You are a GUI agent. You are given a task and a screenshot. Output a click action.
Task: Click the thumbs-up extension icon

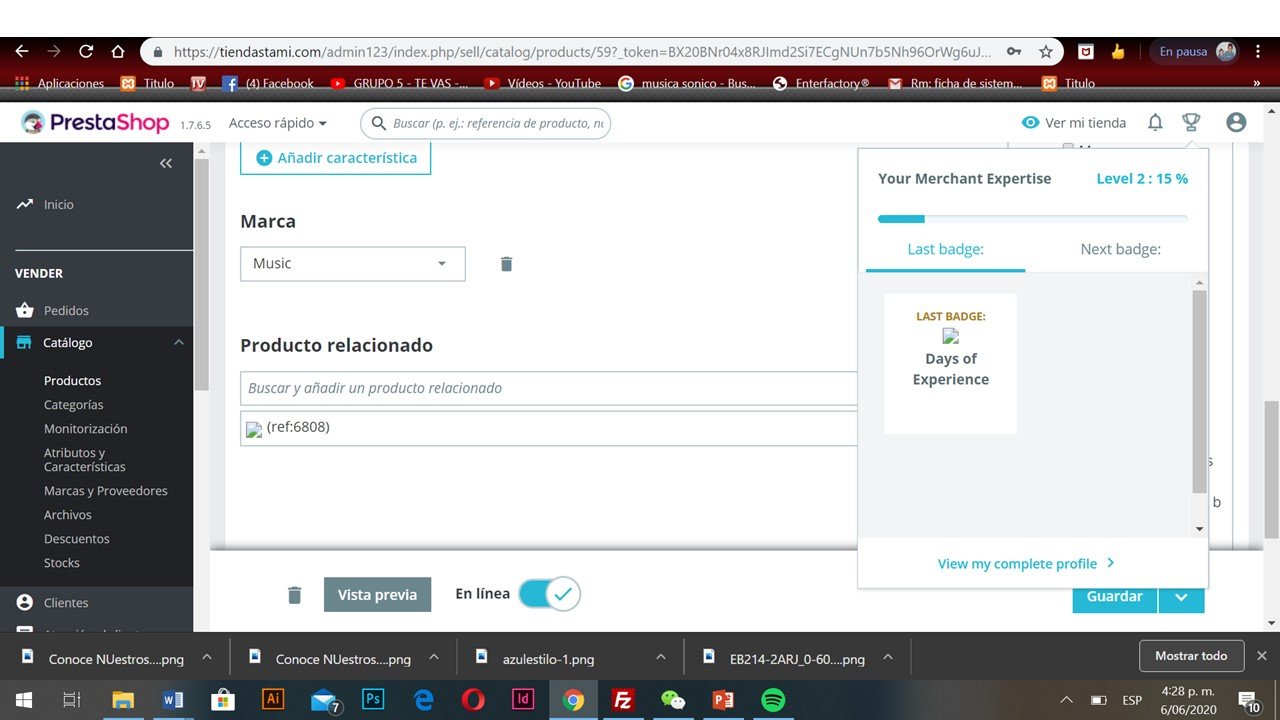coord(1118,51)
